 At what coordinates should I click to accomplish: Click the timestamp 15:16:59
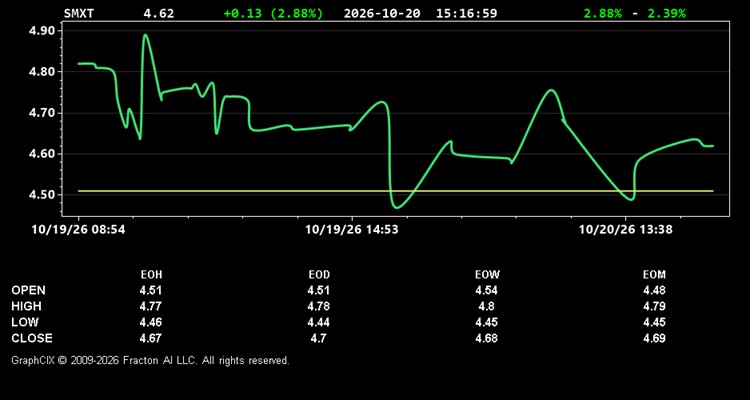click(x=466, y=13)
